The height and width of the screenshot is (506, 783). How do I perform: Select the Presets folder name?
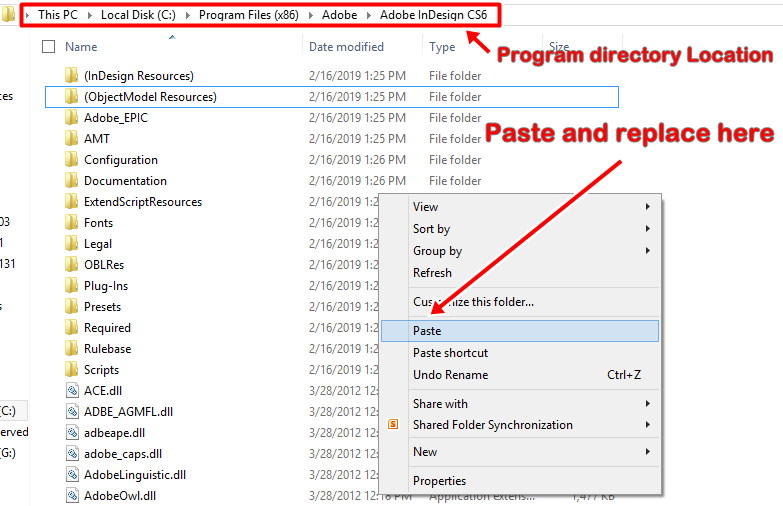(102, 306)
